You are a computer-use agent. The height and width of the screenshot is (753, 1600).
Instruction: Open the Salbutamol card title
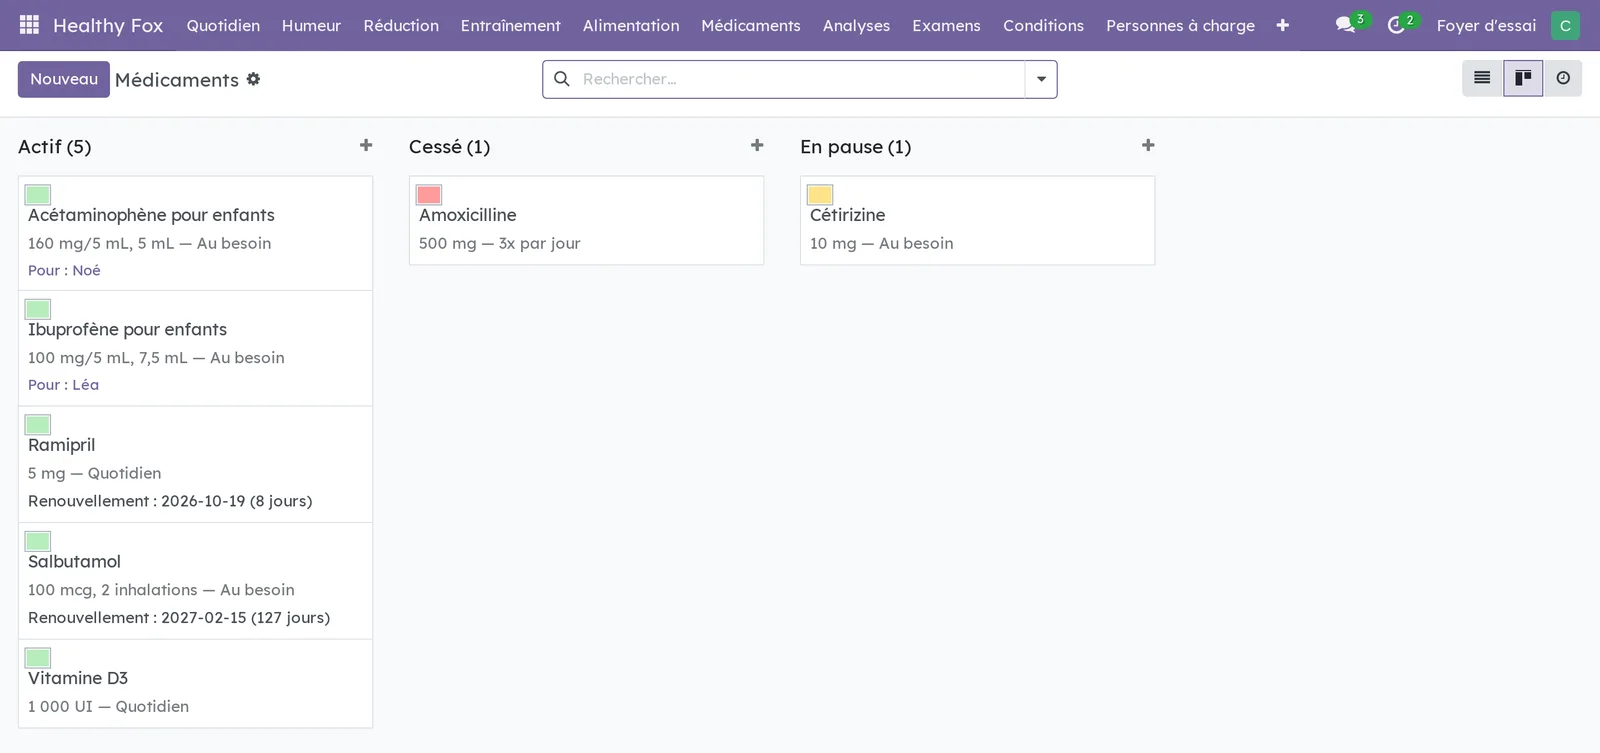(74, 562)
